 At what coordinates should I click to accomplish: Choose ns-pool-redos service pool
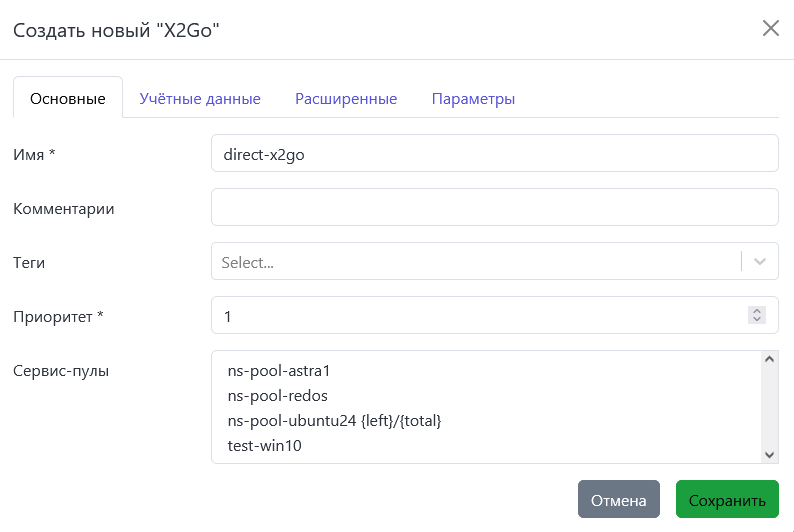[277, 395]
